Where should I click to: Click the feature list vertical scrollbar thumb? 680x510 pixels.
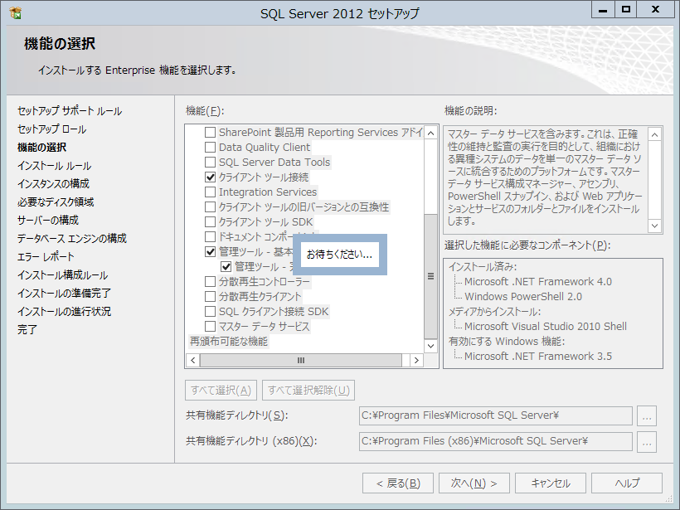tap(431, 276)
